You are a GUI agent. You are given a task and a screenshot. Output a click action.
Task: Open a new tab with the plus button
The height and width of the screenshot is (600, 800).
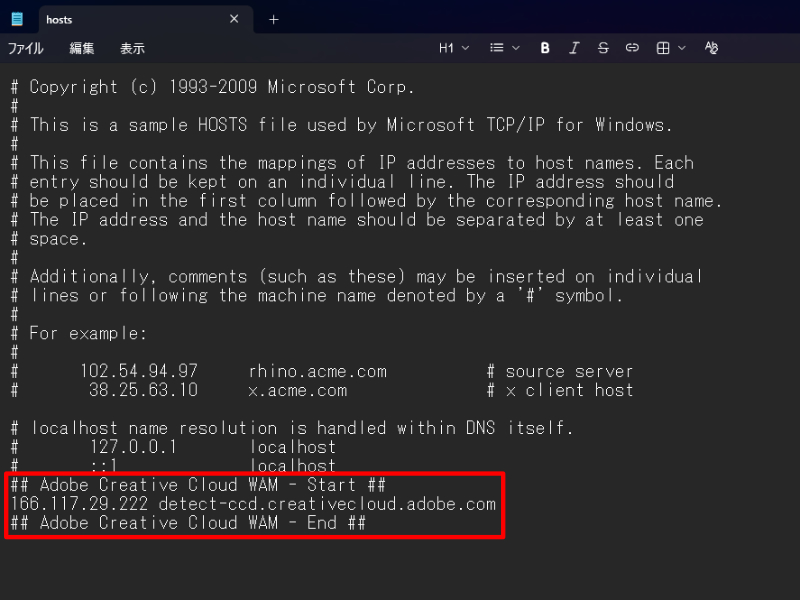click(275, 17)
